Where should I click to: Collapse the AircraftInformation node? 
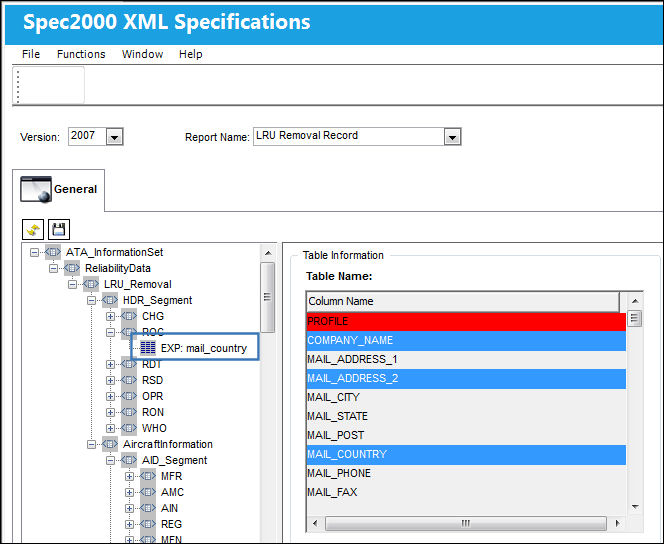pyautogui.click(x=91, y=445)
